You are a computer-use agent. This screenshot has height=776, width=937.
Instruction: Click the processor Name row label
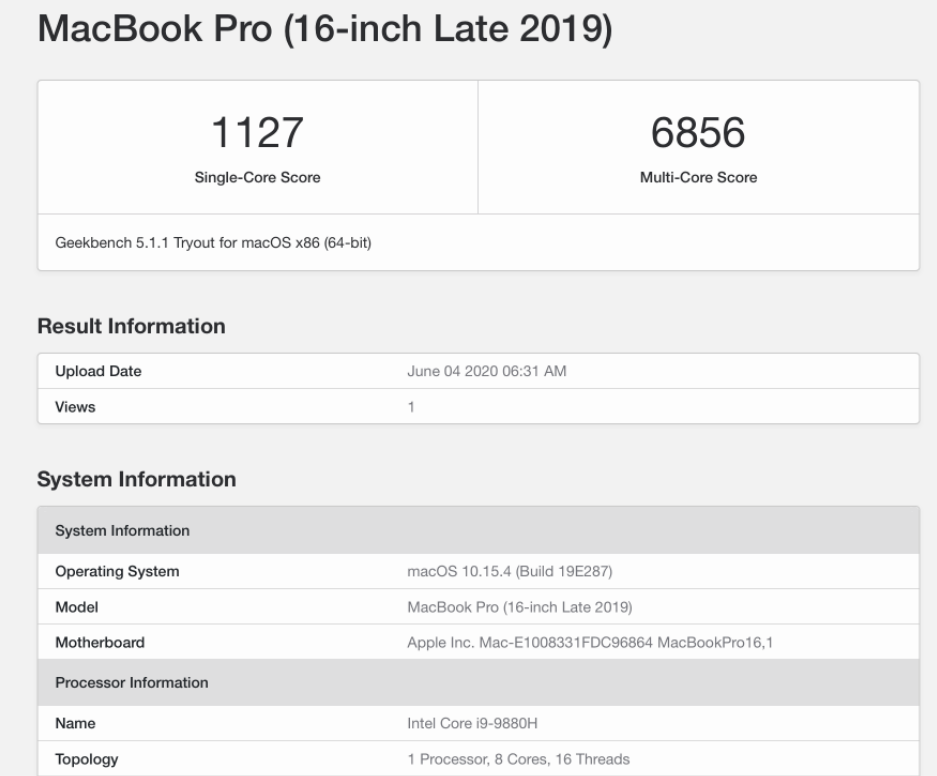pos(75,723)
